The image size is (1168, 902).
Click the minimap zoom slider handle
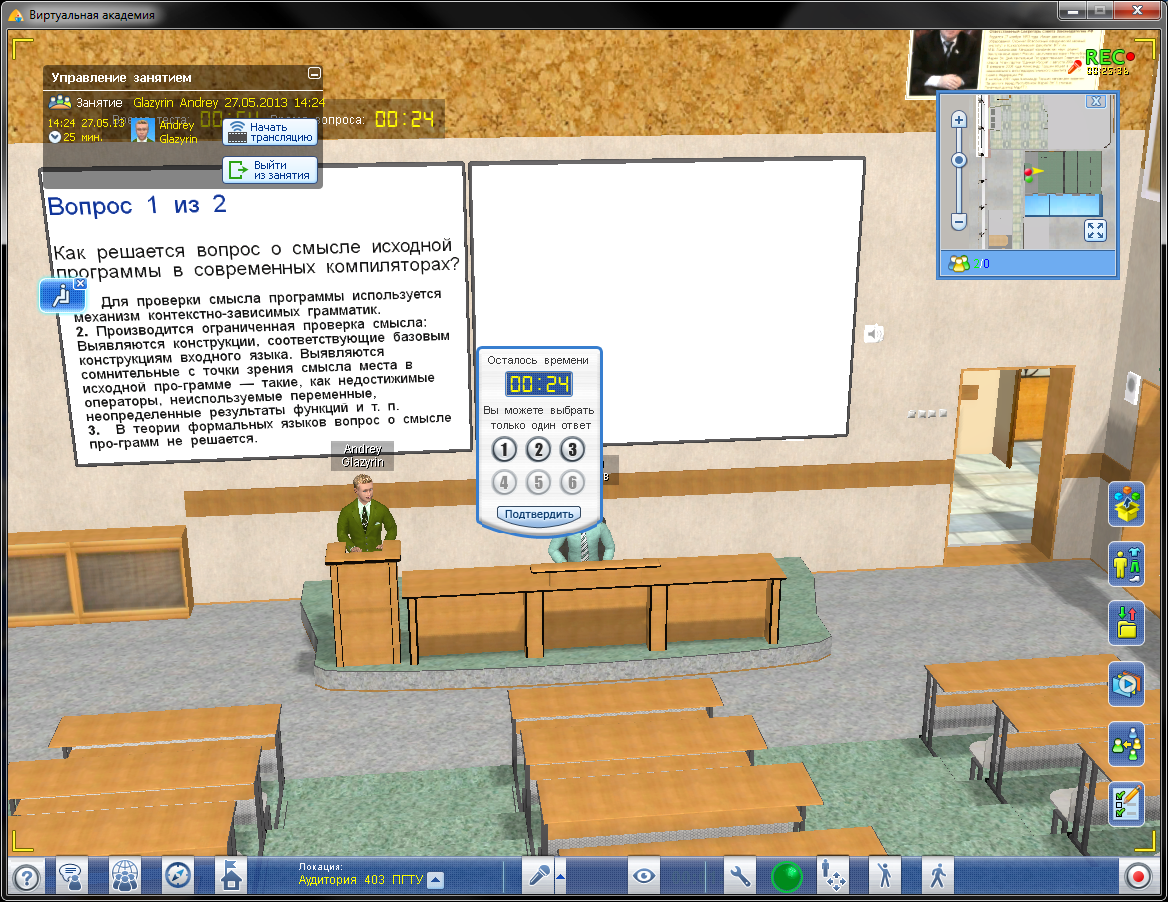pos(959,160)
